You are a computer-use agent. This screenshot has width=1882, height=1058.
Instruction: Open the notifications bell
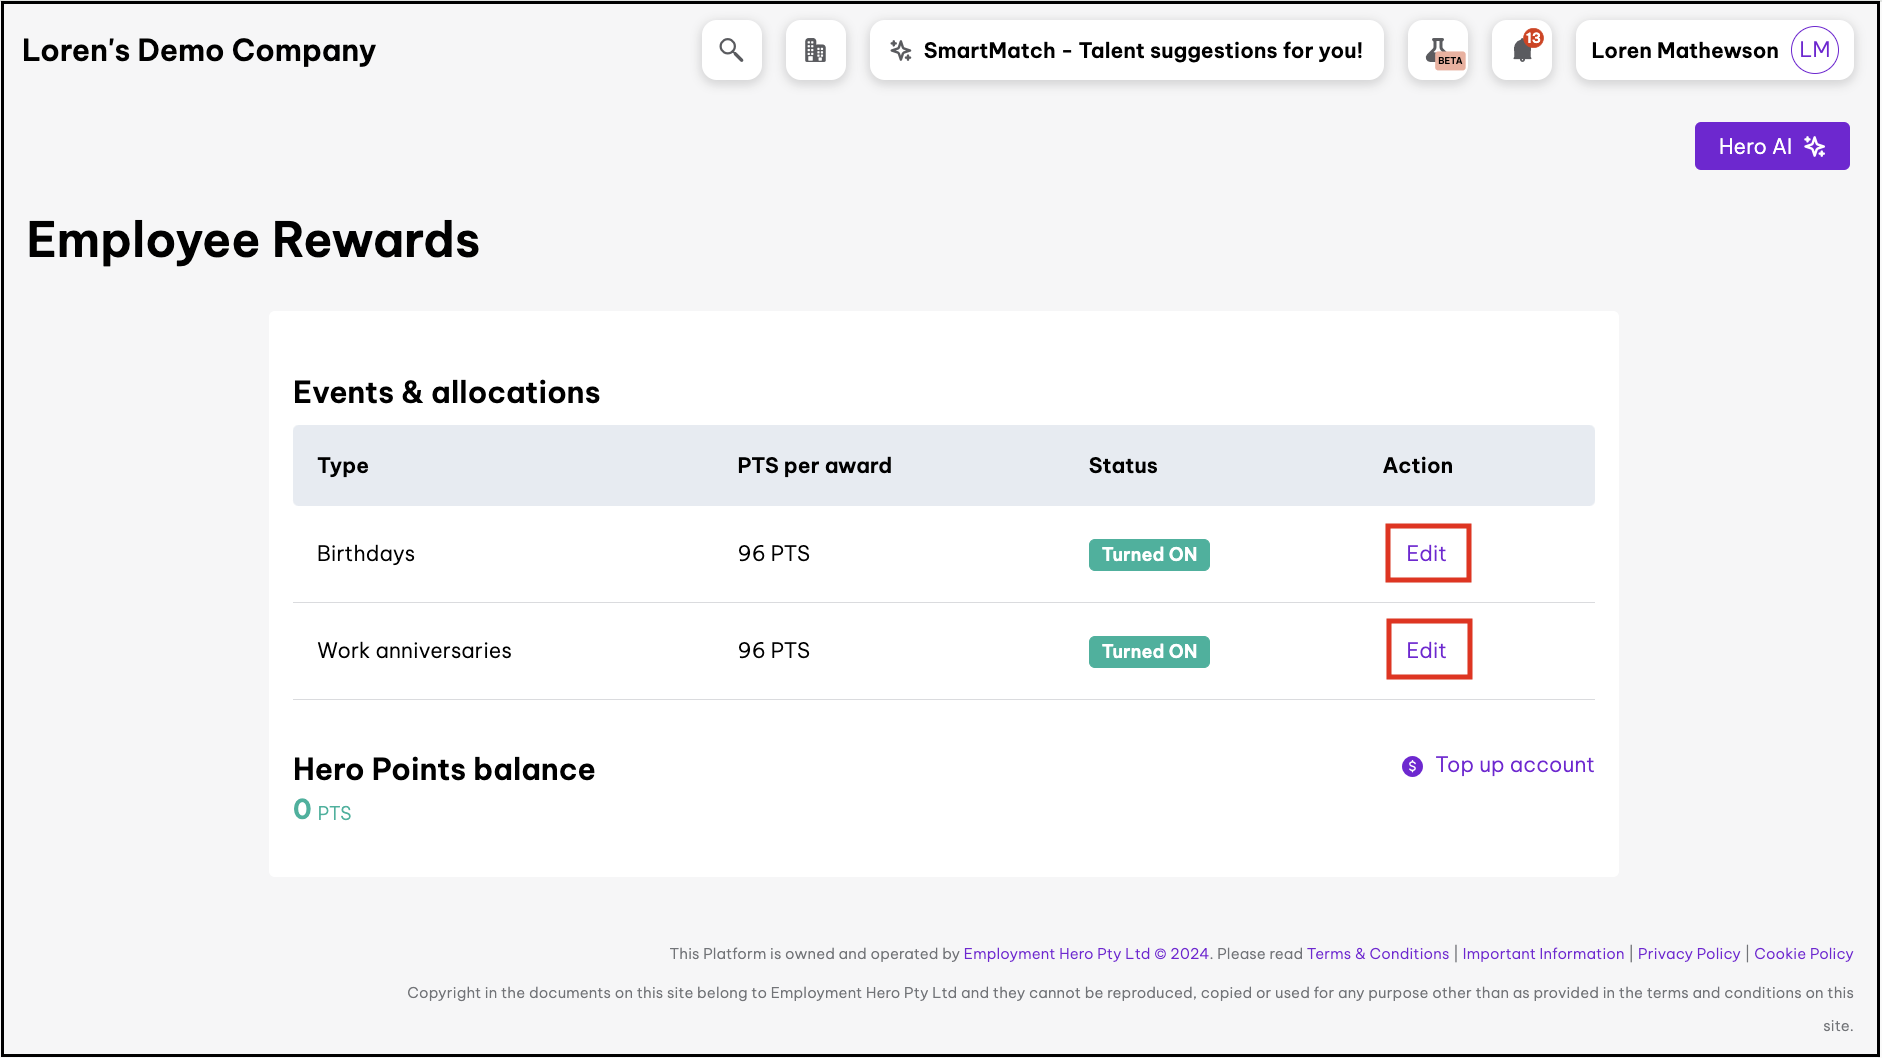click(x=1522, y=50)
